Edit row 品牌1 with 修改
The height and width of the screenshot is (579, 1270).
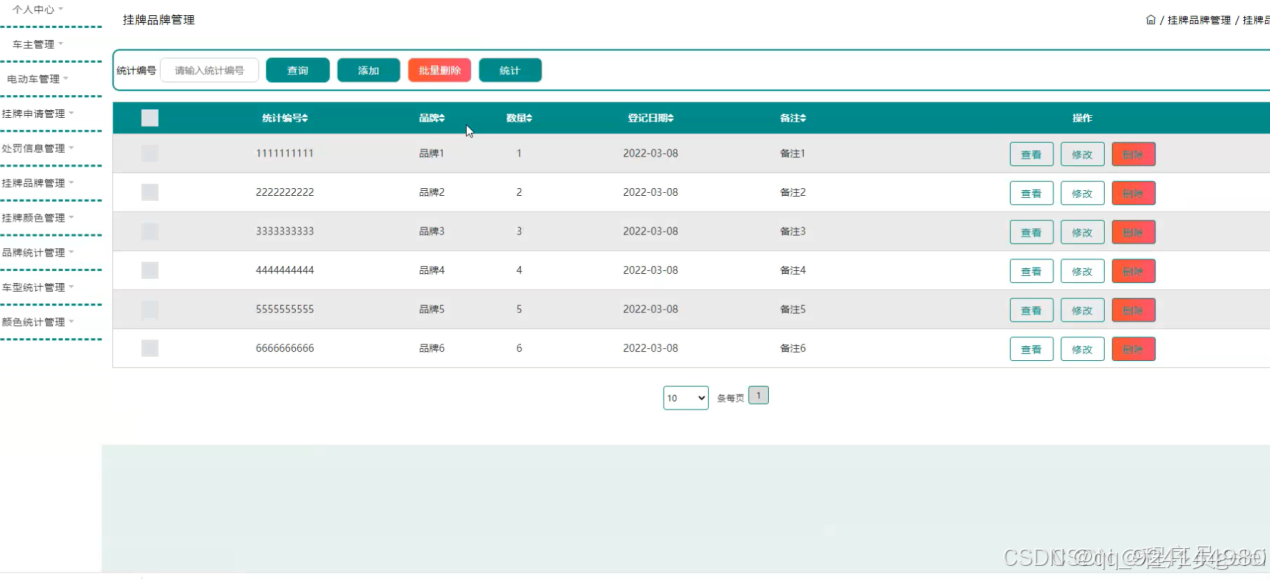coord(1082,154)
